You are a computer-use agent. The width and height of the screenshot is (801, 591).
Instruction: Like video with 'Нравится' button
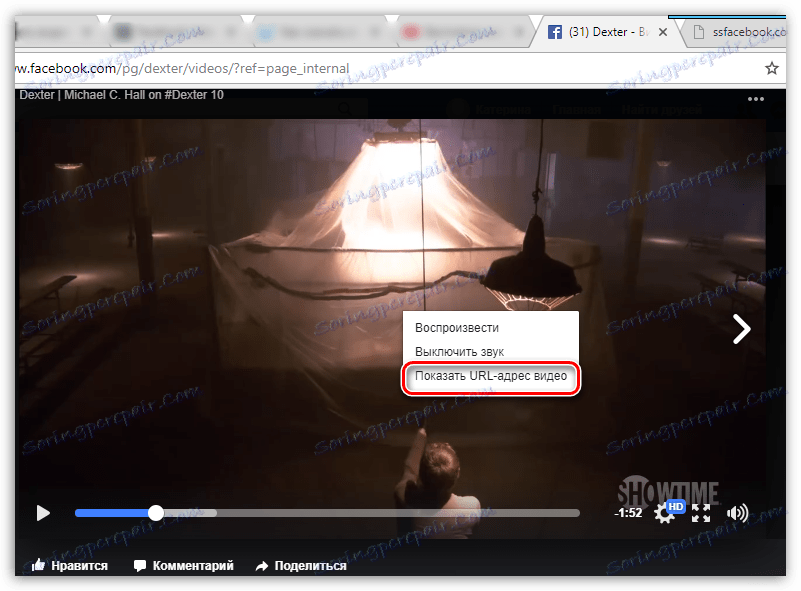click(x=70, y=565)
